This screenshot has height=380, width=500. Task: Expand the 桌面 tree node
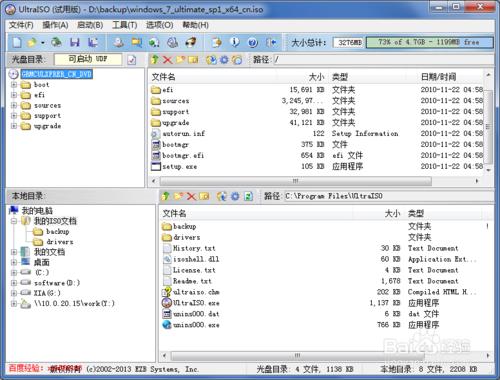pos(14,262)
